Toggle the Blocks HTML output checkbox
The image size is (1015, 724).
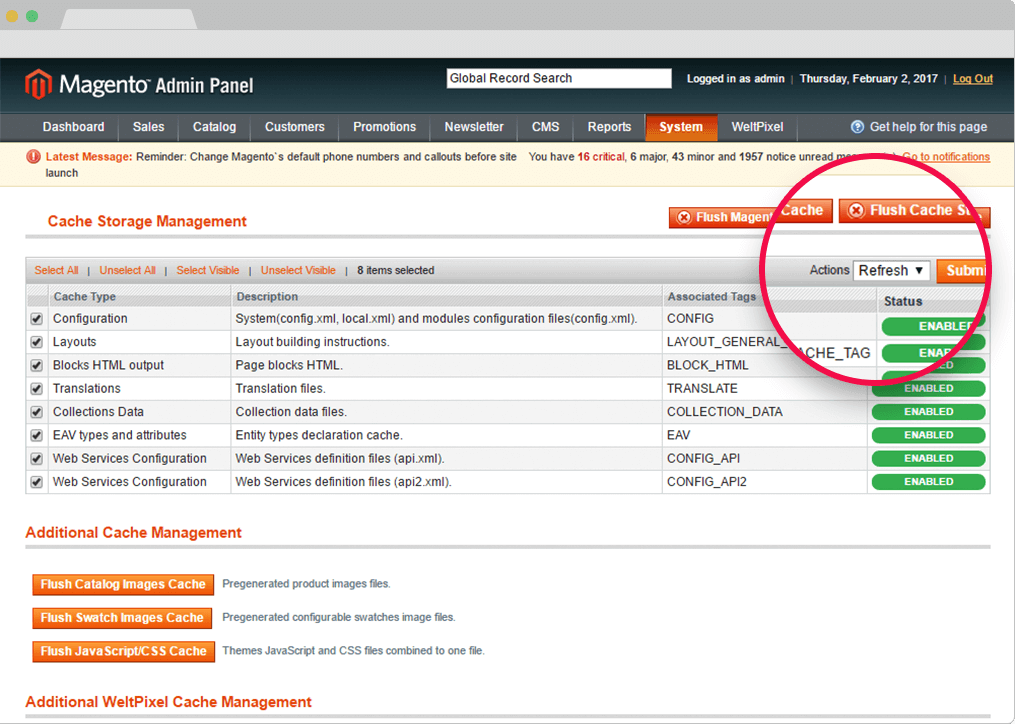tap(36, 364)
